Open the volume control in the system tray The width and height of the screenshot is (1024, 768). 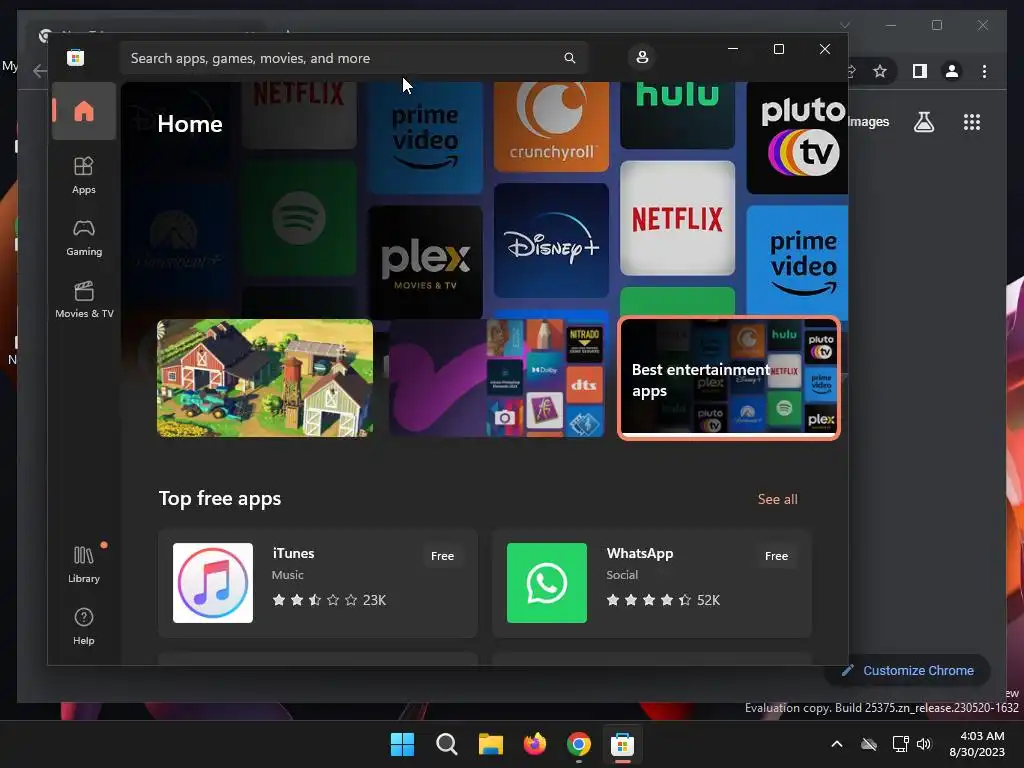pos(923,744)
